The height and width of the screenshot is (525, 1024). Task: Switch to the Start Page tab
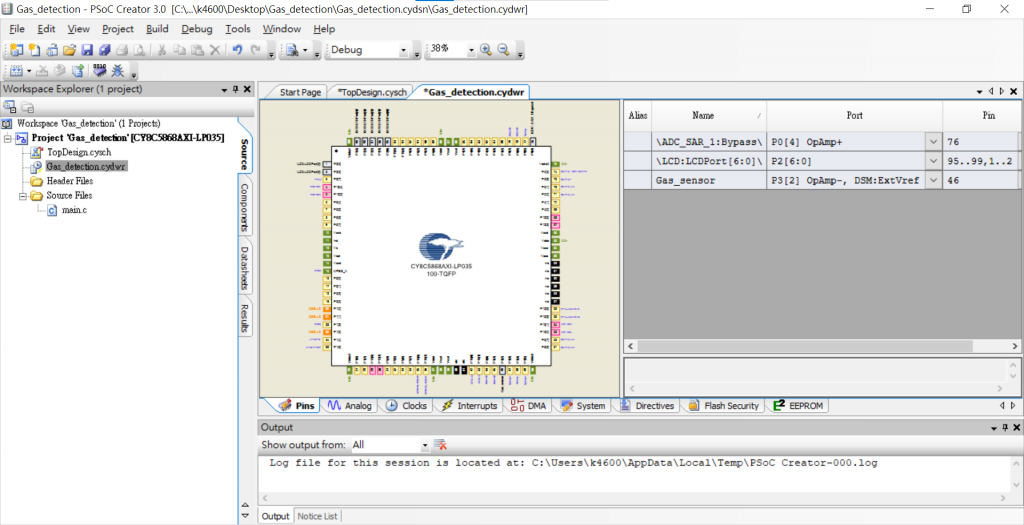coord(300,92)
